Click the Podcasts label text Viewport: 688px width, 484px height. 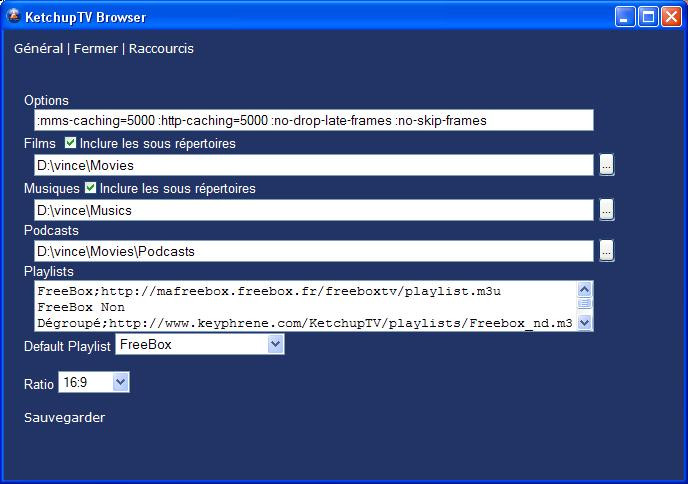[x=51, y=230]
